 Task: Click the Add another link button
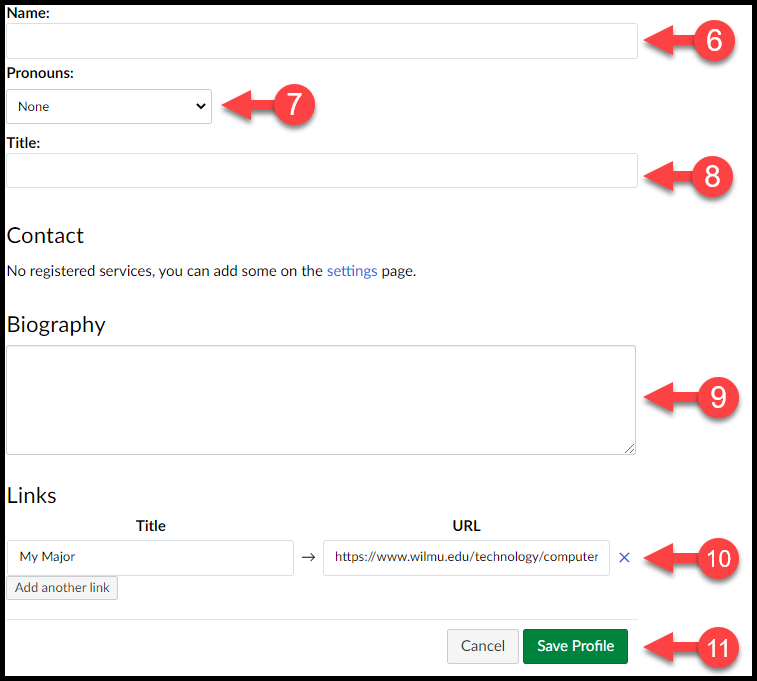click(62, 587)
